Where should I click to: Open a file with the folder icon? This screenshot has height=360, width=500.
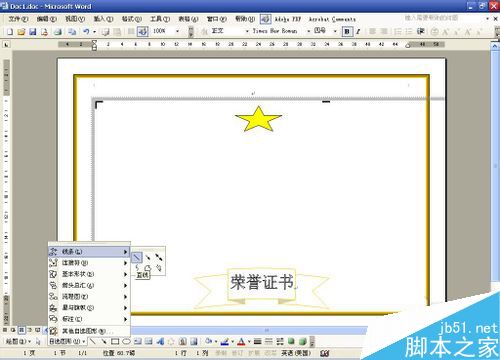pyautogui.click(x=21, y=32)
